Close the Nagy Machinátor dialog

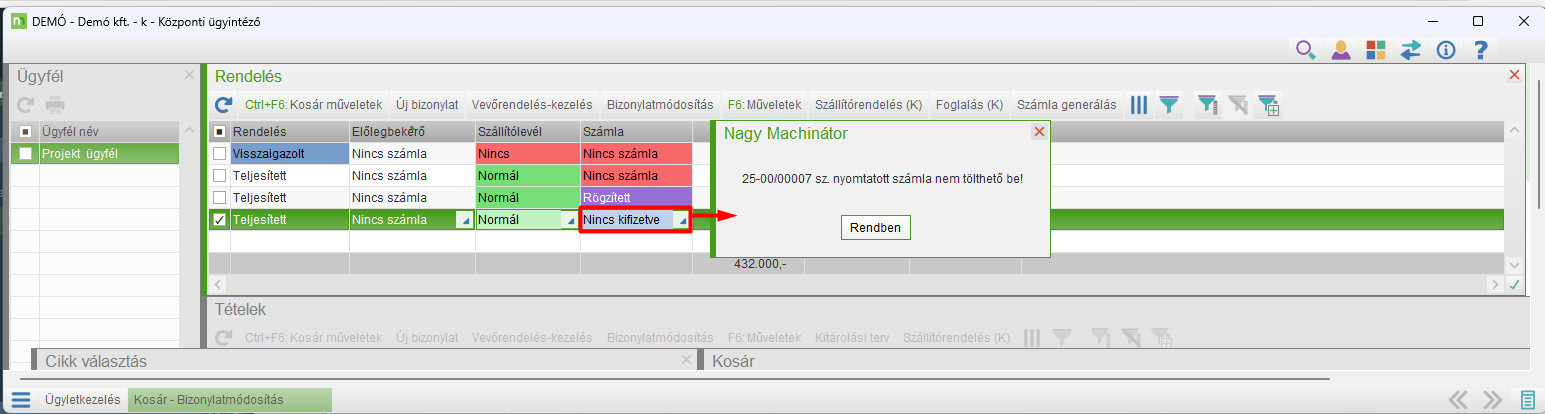coord(1039,132)
